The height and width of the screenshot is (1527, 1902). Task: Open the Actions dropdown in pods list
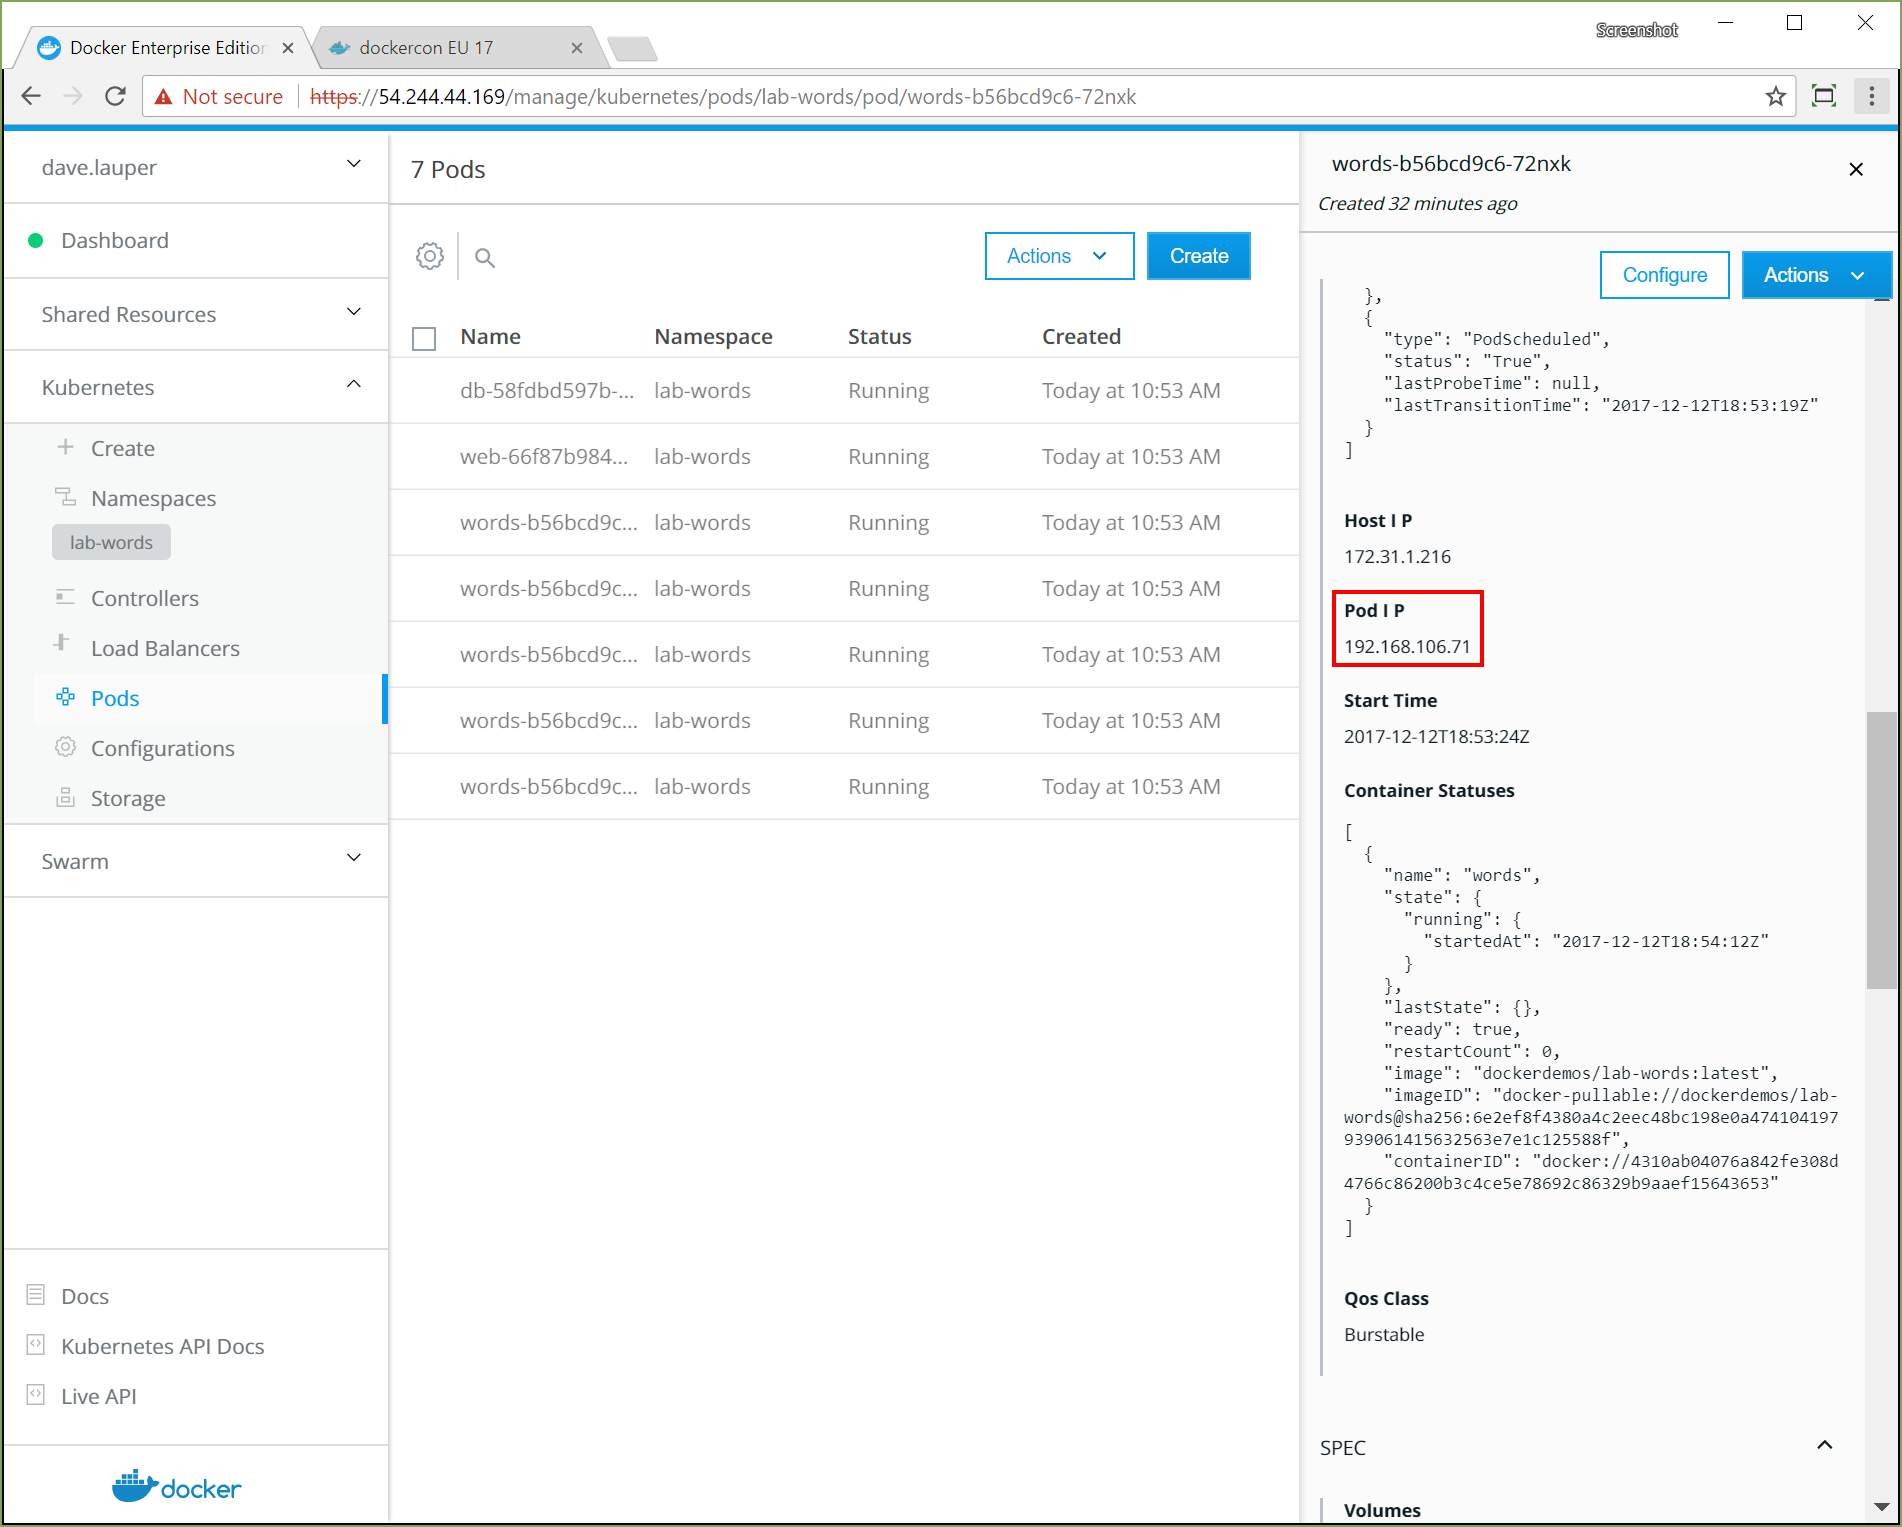tap(1058, 257)
